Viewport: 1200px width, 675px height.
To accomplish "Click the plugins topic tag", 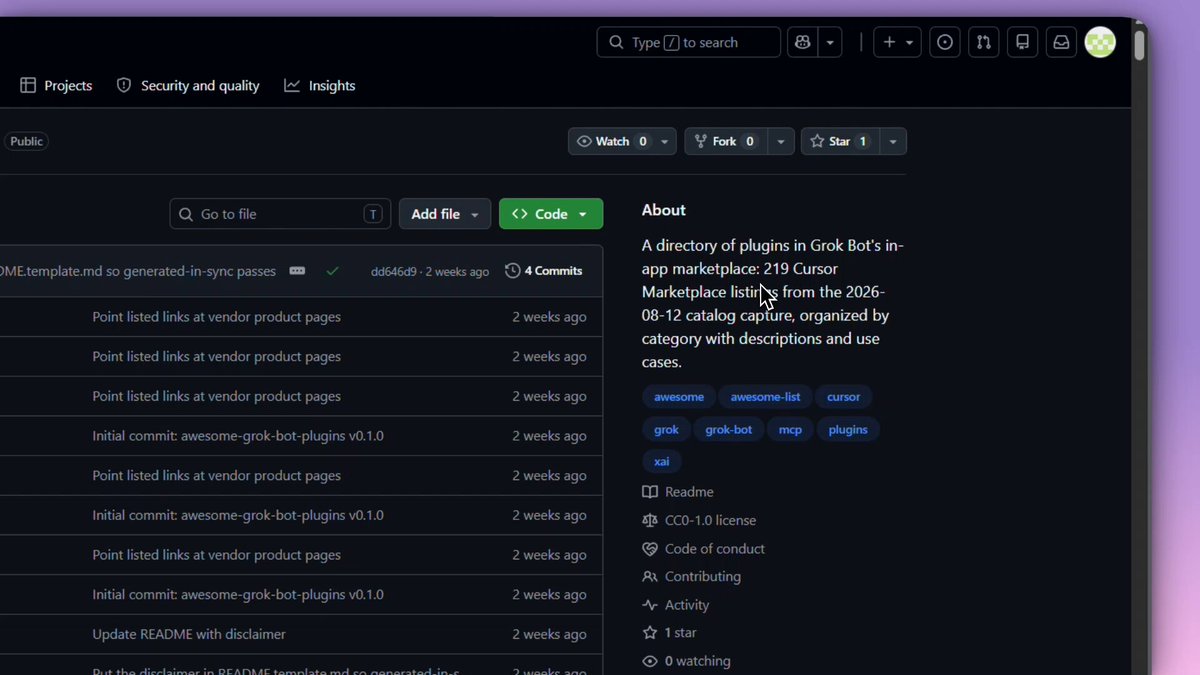I will 848,430.
